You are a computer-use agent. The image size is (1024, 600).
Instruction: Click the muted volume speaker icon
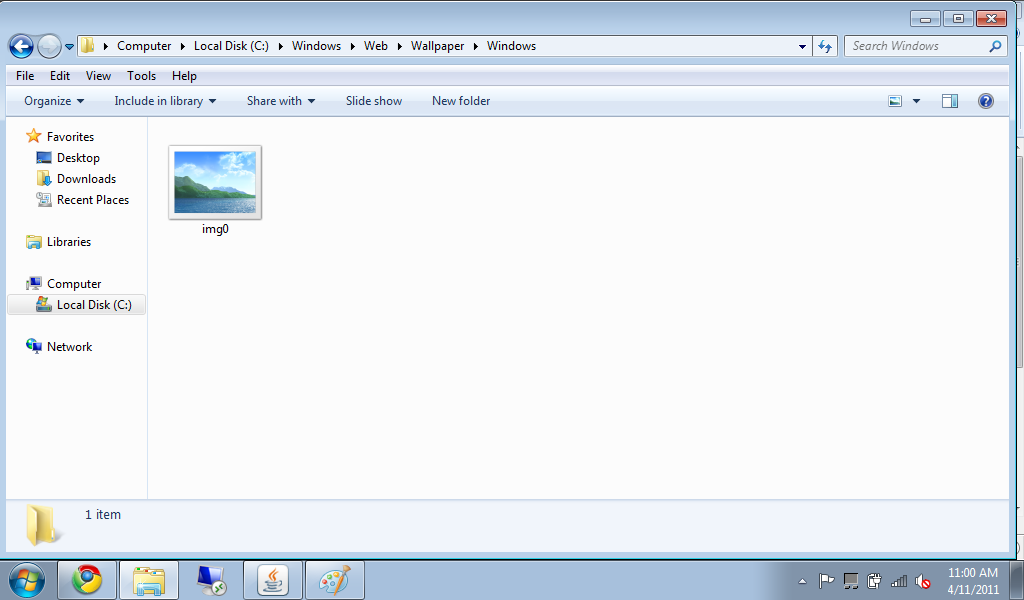[x=923, y=581]
